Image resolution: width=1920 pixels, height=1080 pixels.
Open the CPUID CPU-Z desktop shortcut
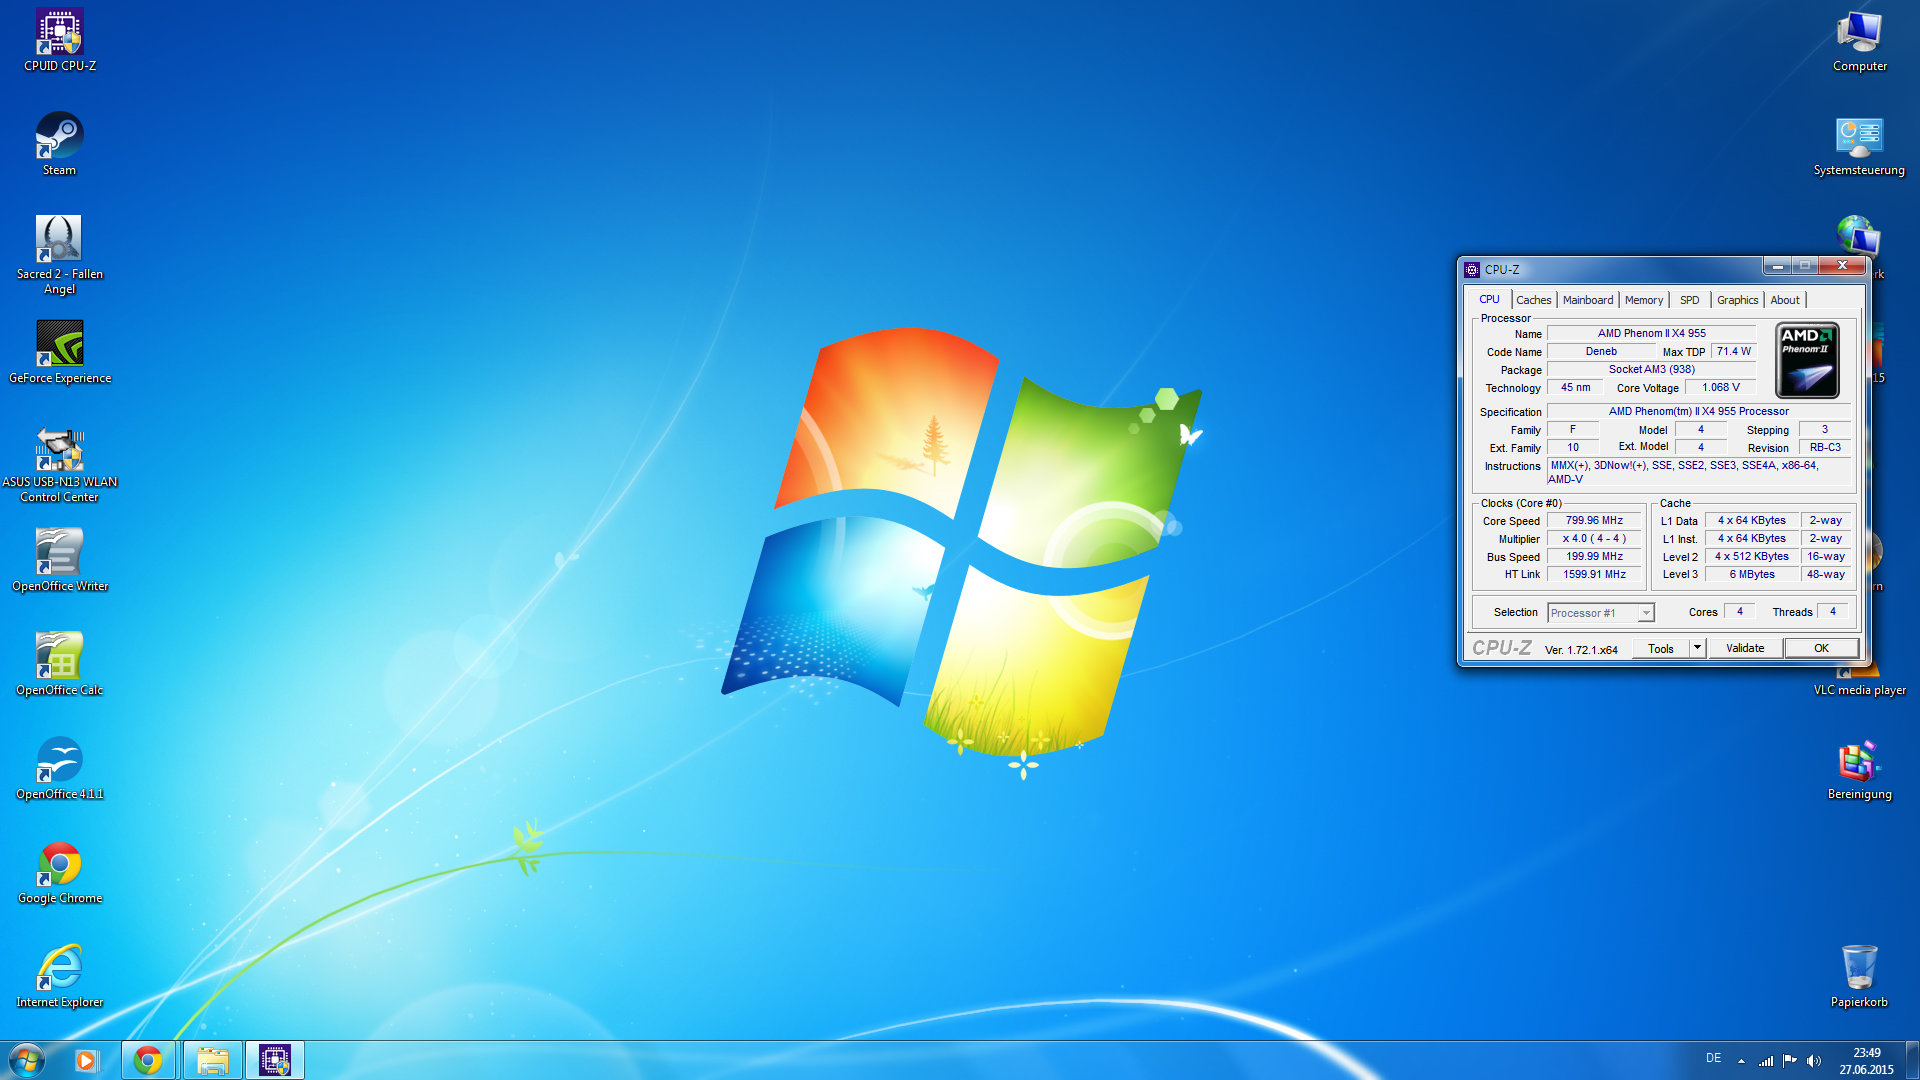coord(60,33)
